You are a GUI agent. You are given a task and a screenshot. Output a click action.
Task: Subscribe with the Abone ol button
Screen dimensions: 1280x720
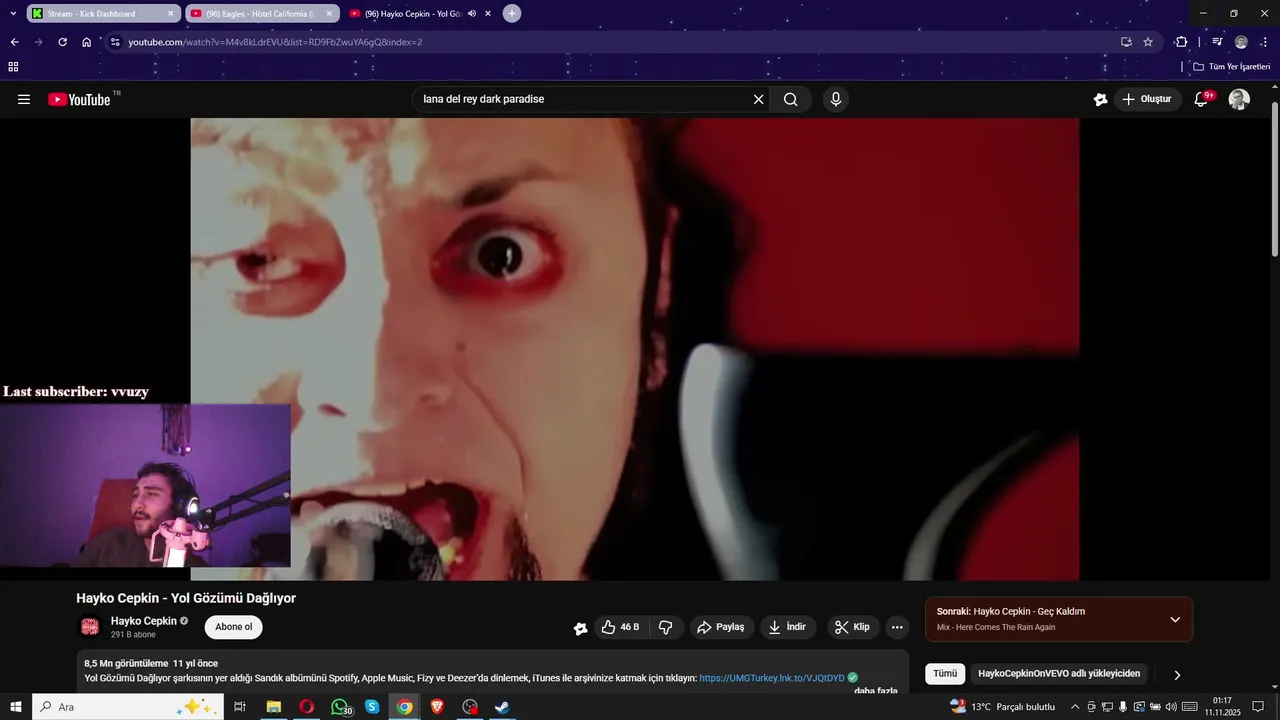[x=234, y=627]
